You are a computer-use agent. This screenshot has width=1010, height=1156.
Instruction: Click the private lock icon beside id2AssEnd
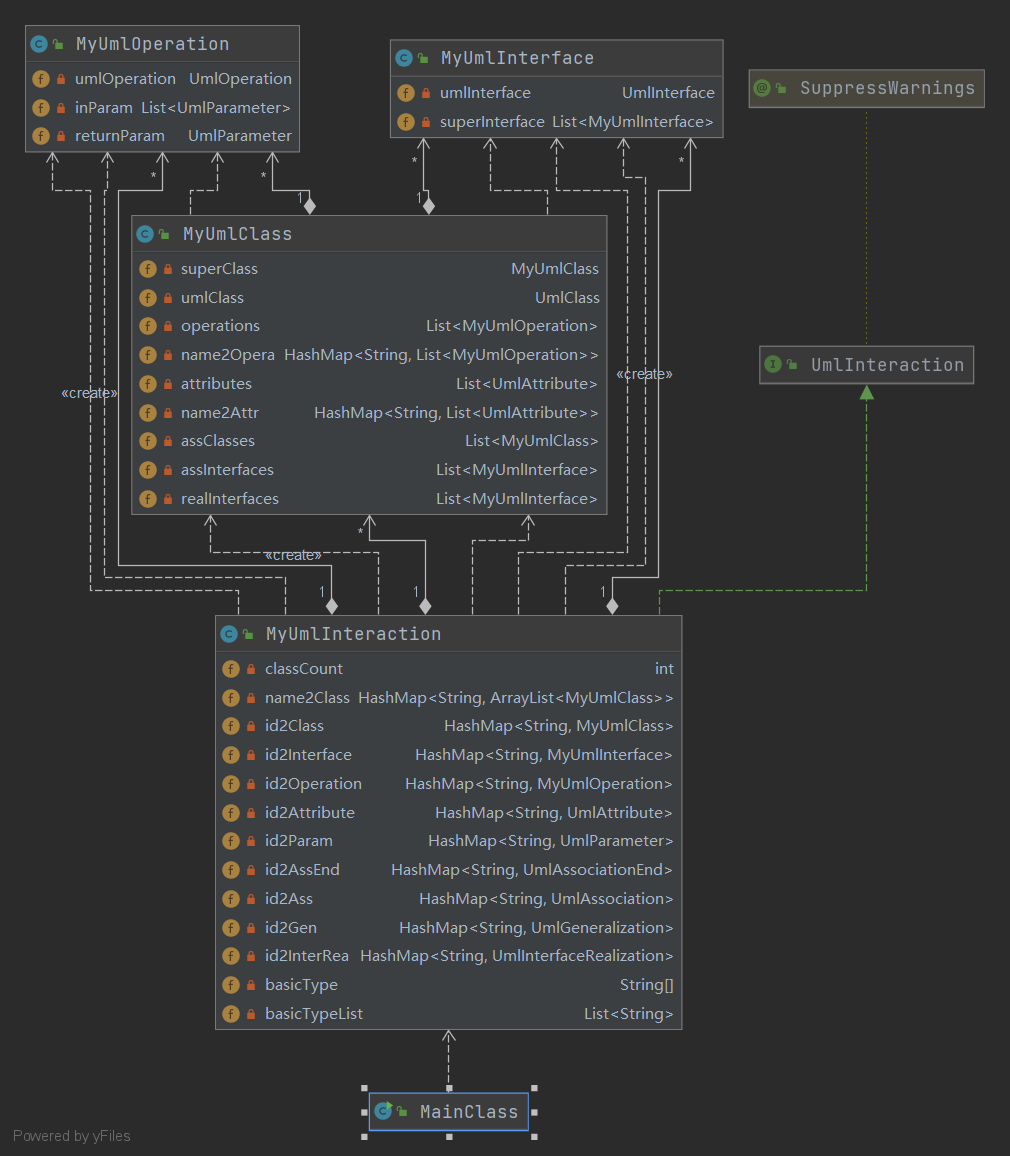[251, 870]
